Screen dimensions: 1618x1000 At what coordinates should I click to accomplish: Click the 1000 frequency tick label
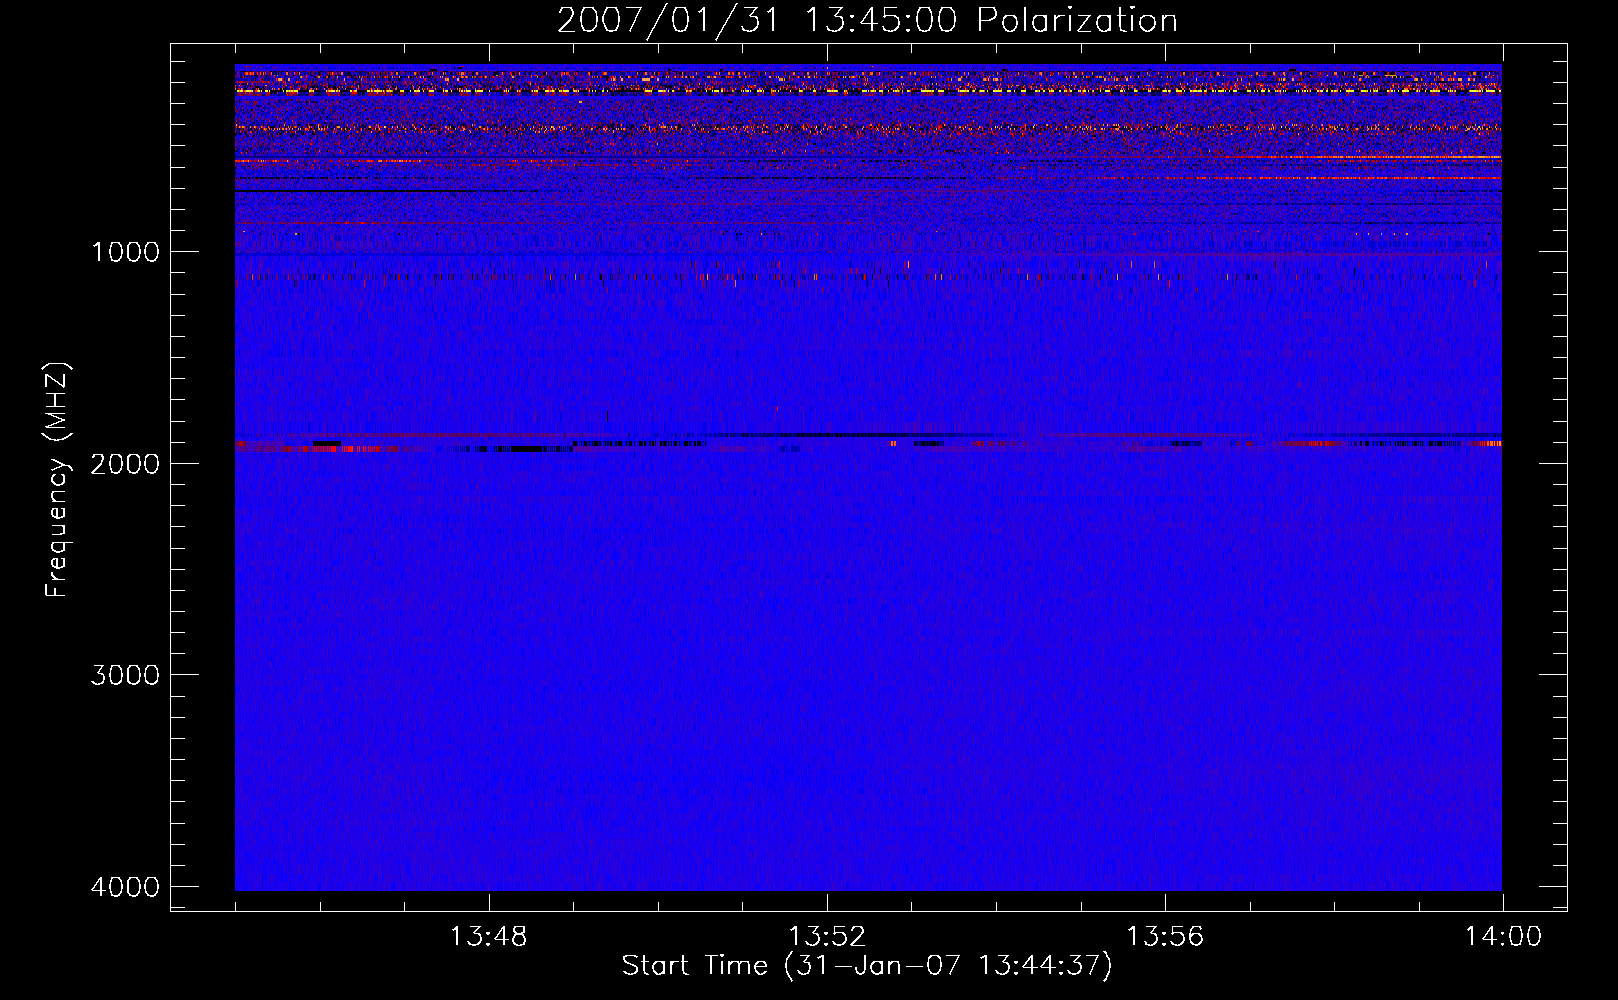click(x=125, y=252)
